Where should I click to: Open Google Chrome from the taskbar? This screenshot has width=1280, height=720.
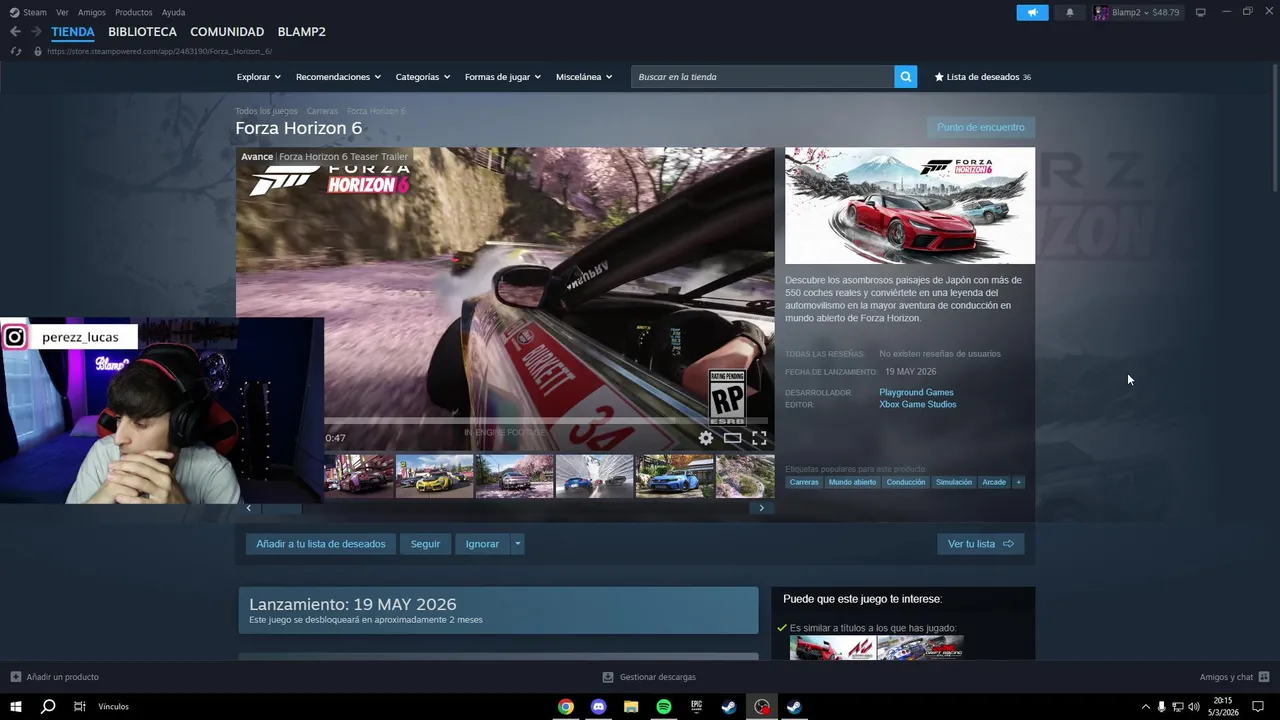point(566,707)
